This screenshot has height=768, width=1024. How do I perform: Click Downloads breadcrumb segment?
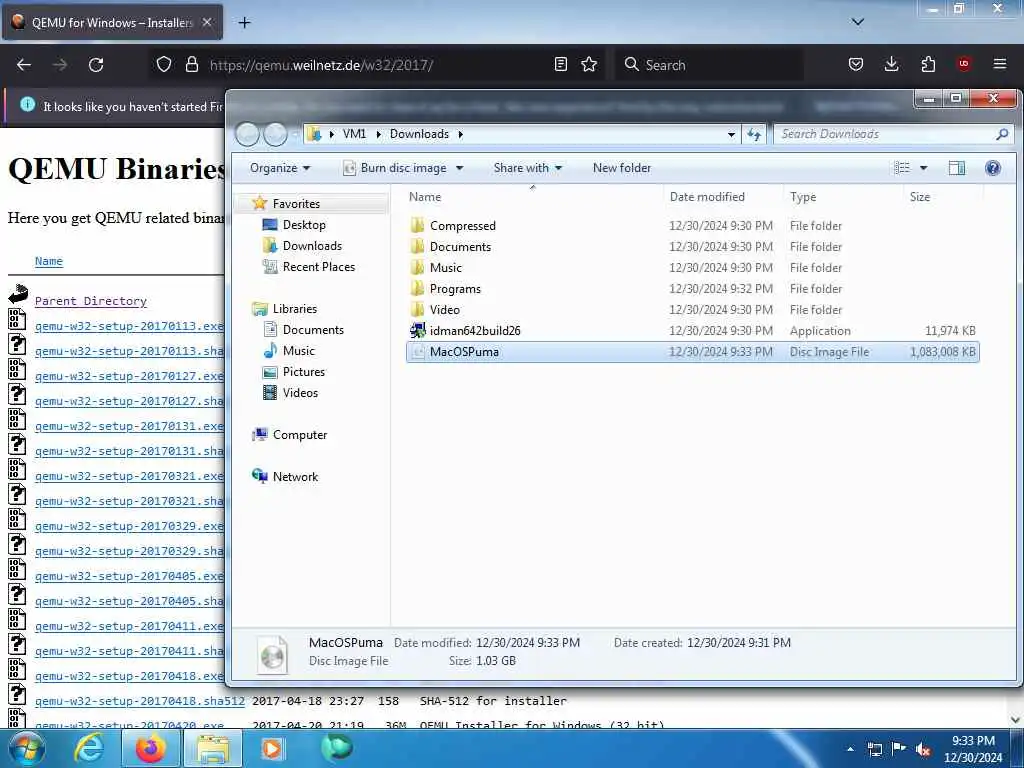tap(419, 134)
